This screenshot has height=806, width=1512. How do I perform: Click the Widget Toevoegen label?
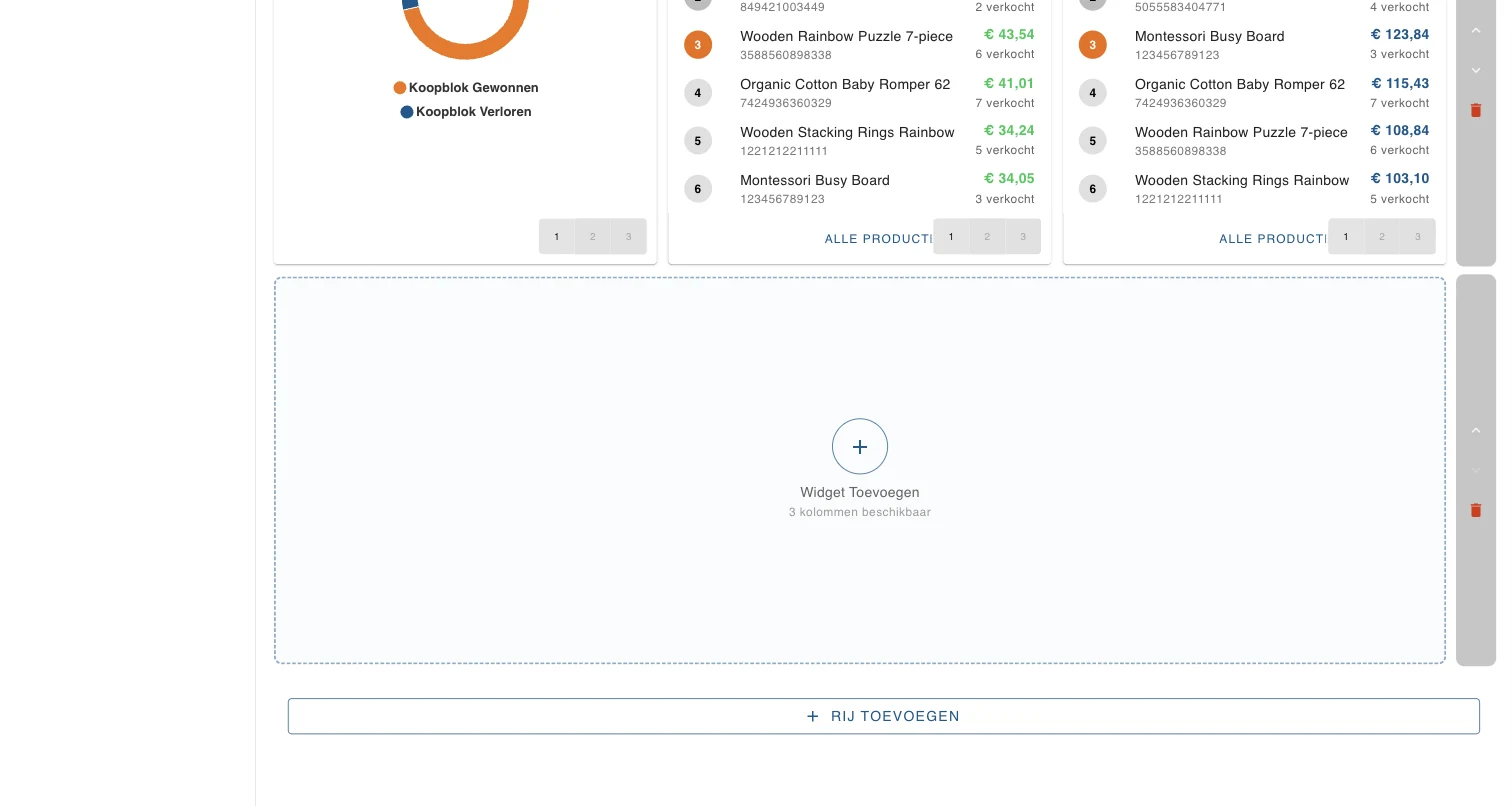tap(860, 492)
